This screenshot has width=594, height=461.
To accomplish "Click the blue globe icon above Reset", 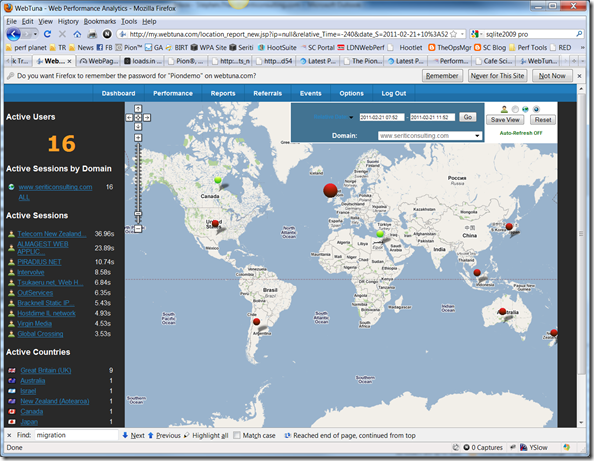I will click(536, 109).
